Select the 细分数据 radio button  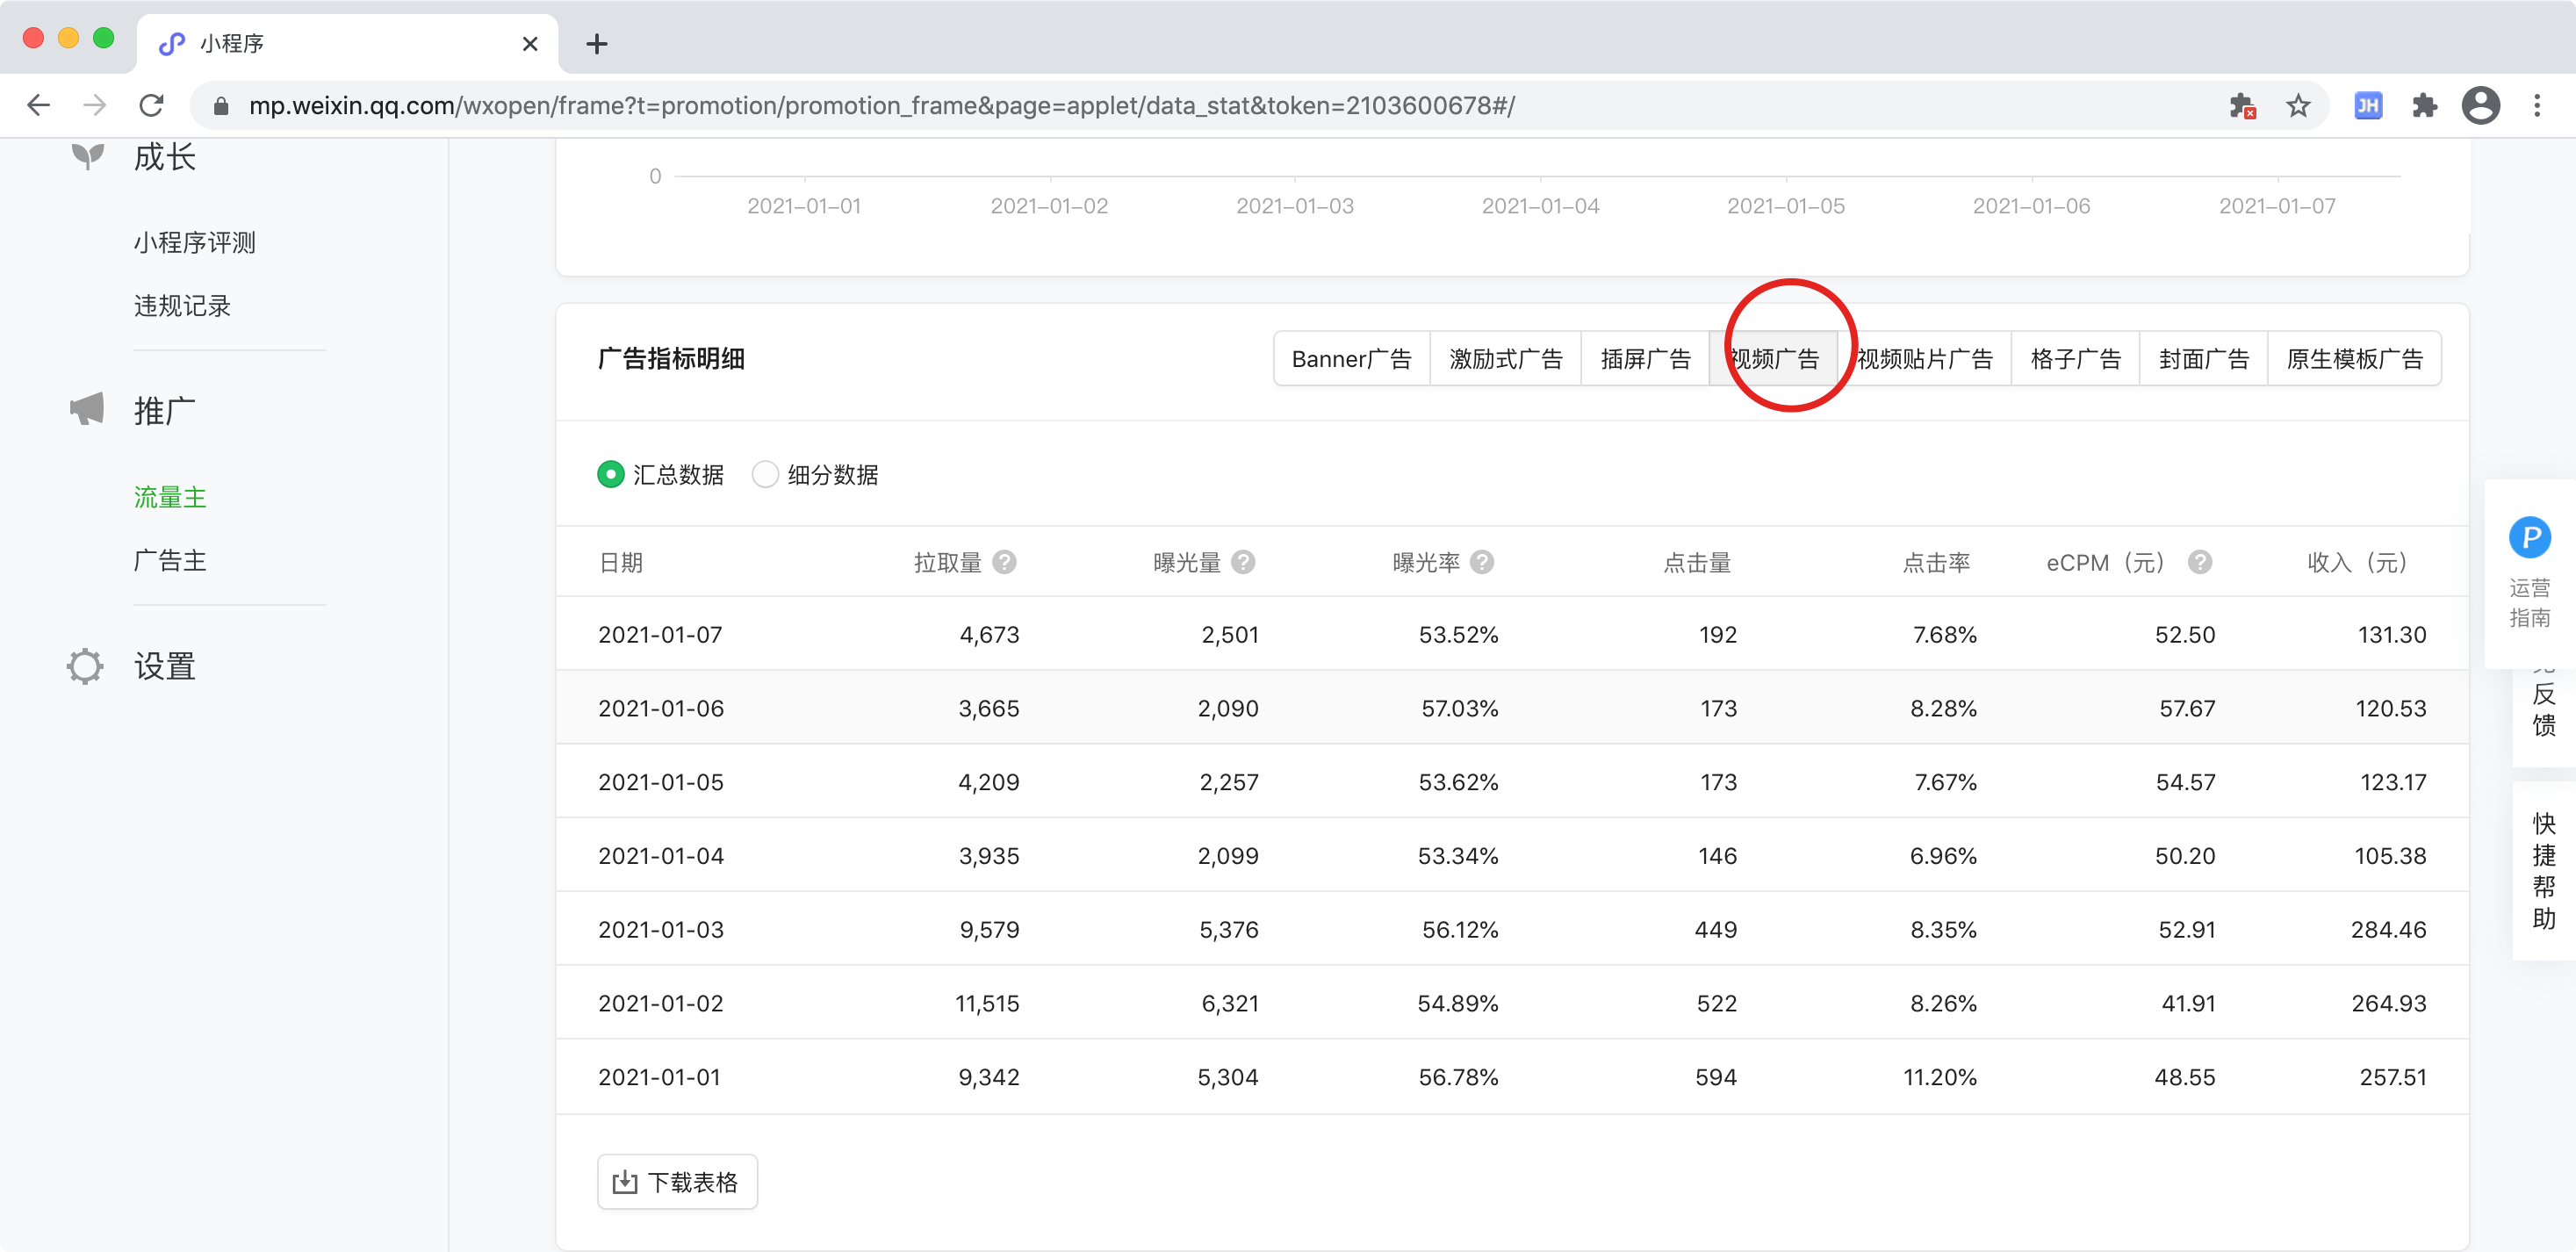click(x=765, y=474)
